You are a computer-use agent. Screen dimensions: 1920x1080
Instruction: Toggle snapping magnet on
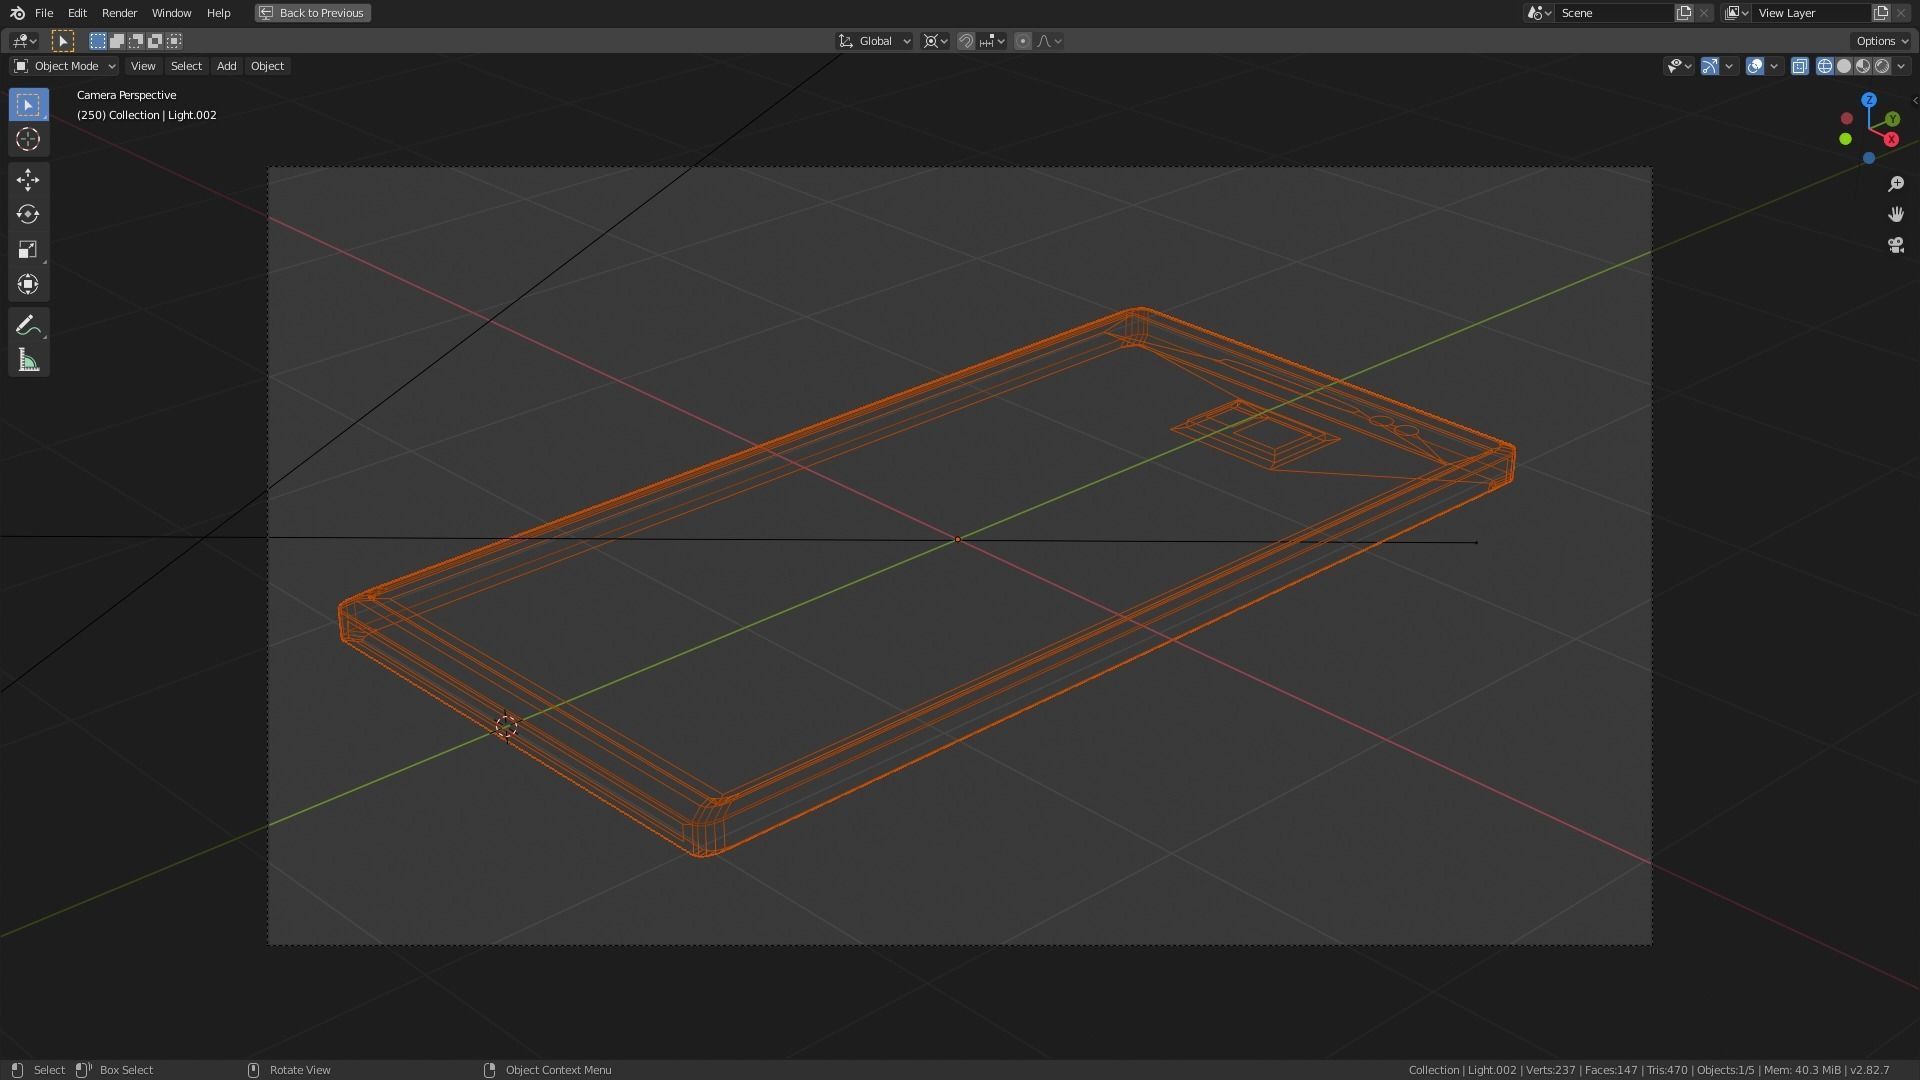pos(966,41)
